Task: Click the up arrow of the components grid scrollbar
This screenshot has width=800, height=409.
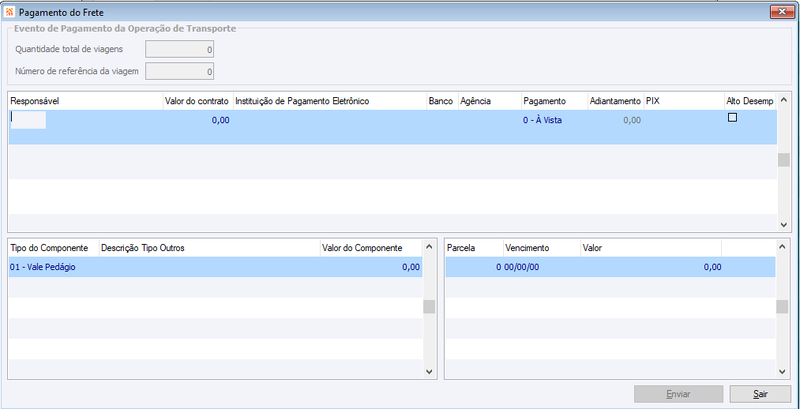Action: (429, 247)
